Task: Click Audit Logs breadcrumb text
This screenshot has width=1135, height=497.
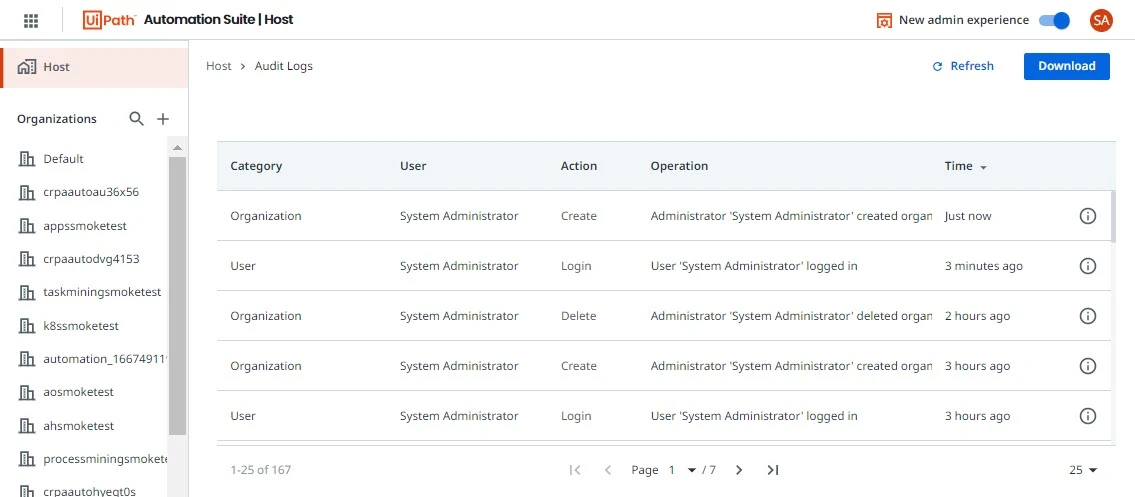Action: (284, 66)
